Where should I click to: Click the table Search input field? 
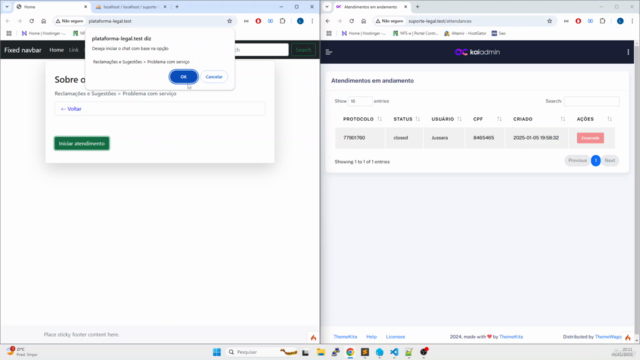click(x=591, y=101)
